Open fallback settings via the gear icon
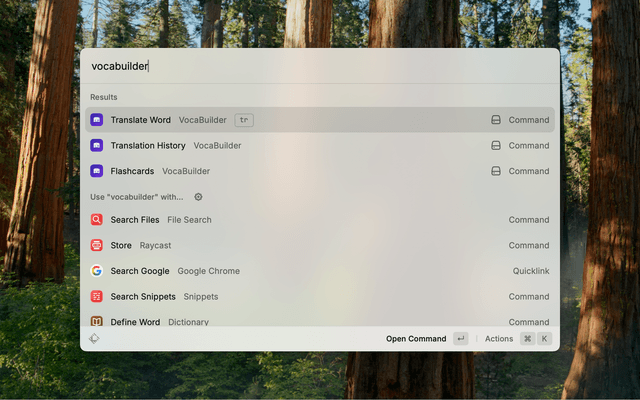Viewport: 640px width, 400px height. pos(198,197)
